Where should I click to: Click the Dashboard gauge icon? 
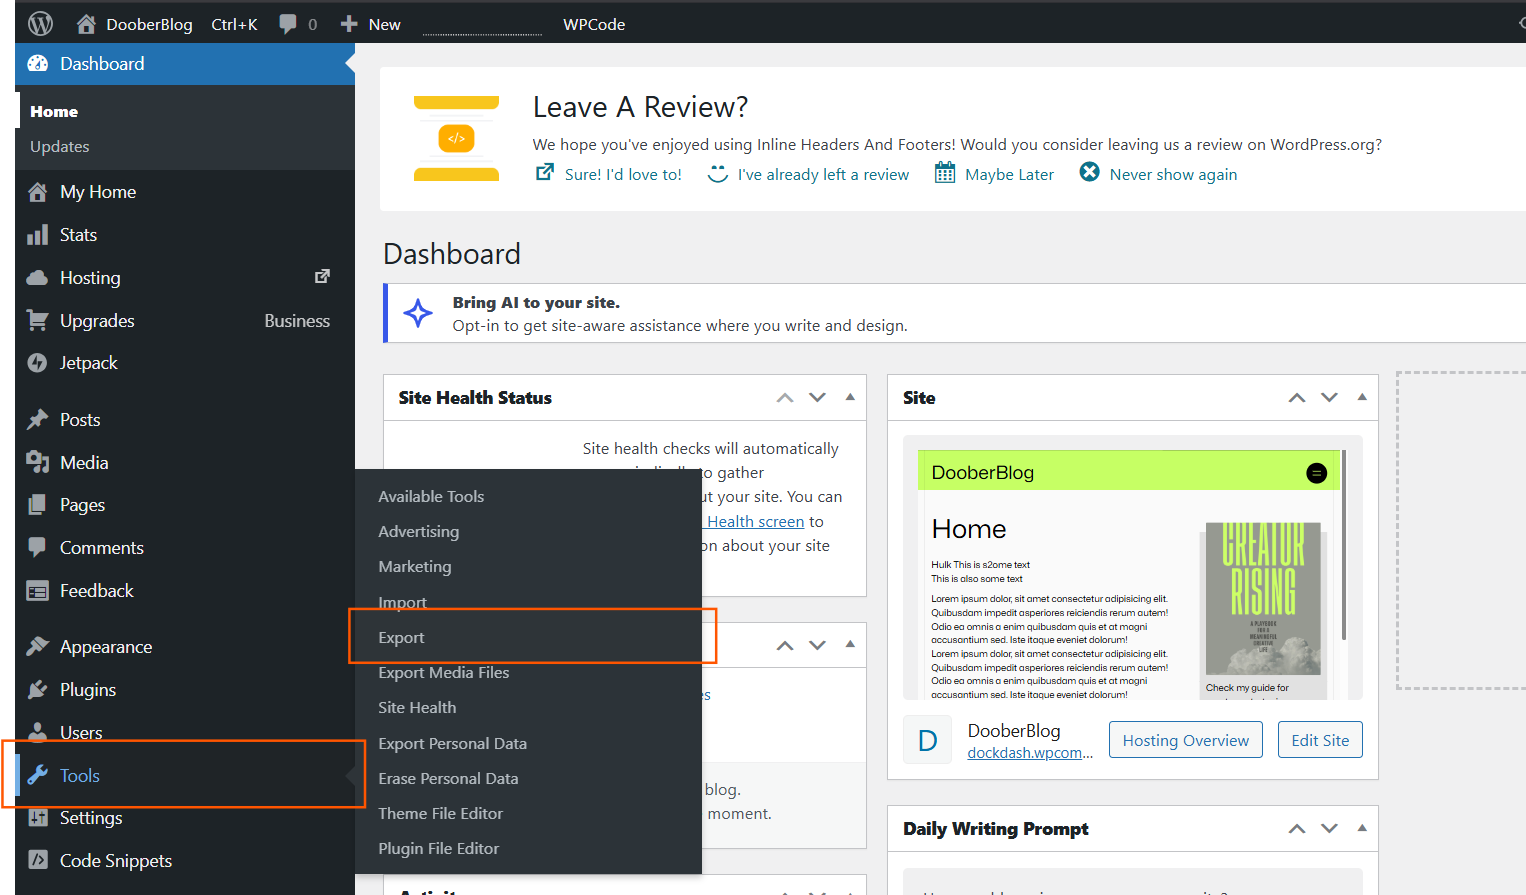point(38,63)
